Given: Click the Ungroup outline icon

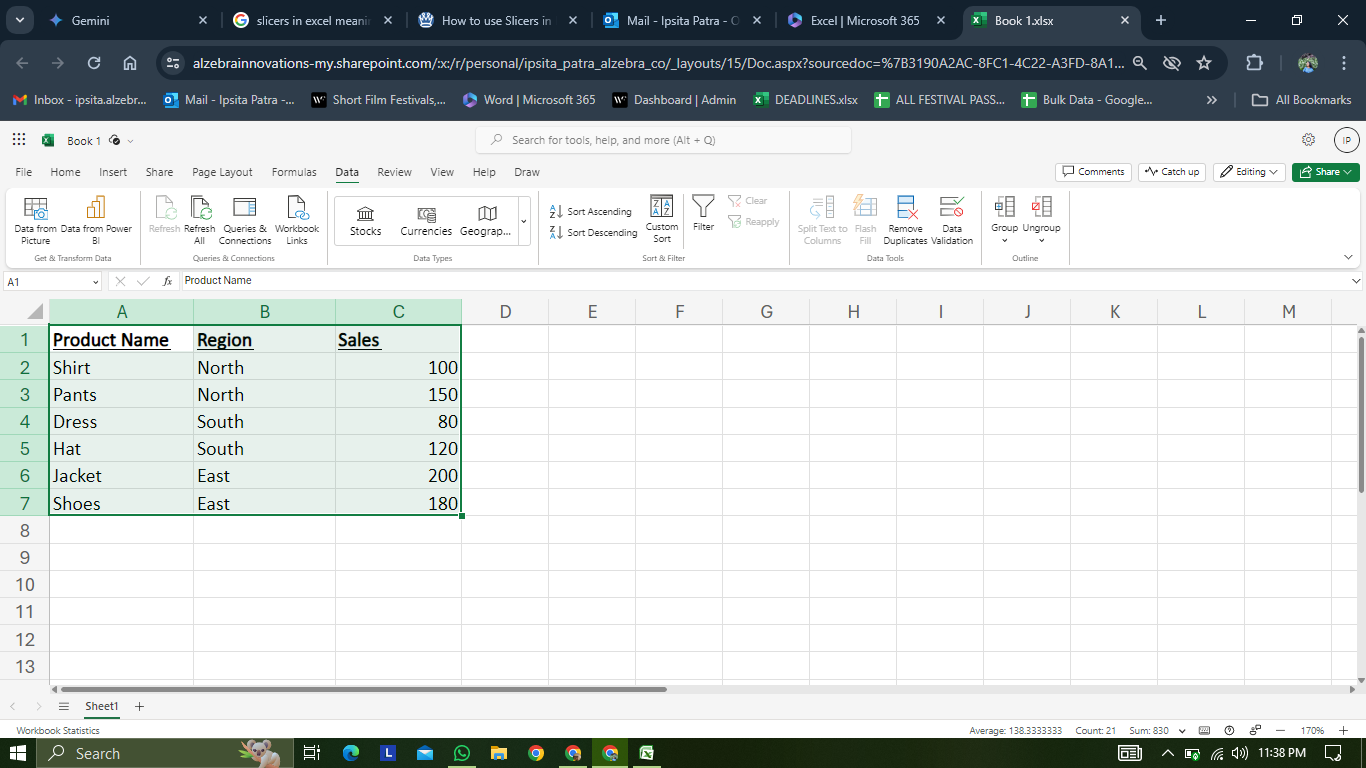Looking at the screenshot, I should (x=1041, y=207).
